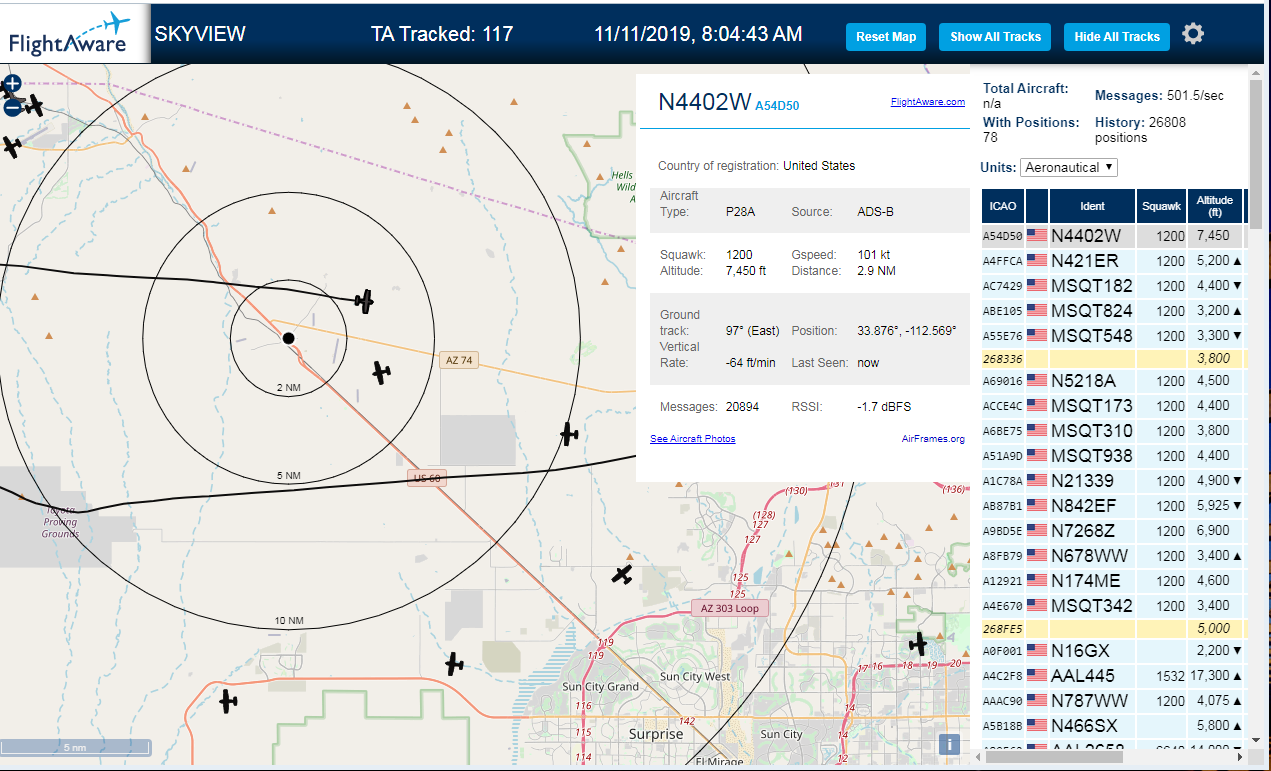Click the US flag in N421ER row
Screen dimensions: 1271x771
pos(1037,261)
